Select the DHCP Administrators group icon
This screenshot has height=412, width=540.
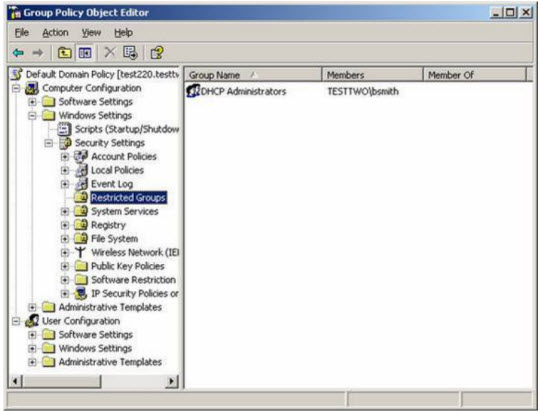click(x=193, y=91)
